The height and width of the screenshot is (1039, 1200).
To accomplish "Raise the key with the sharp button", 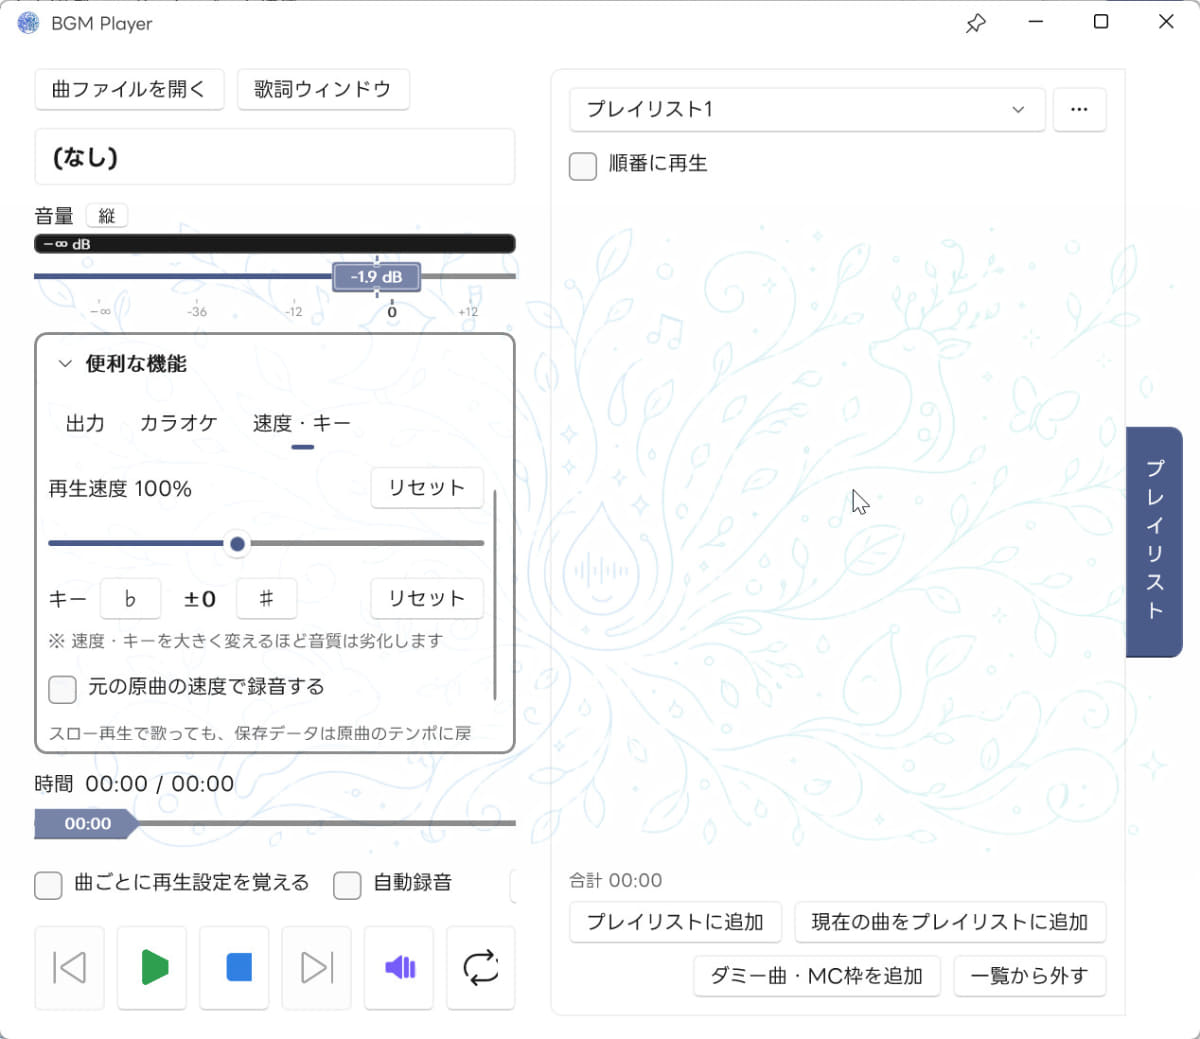I will pyautogui.click(x=266, y=598).
